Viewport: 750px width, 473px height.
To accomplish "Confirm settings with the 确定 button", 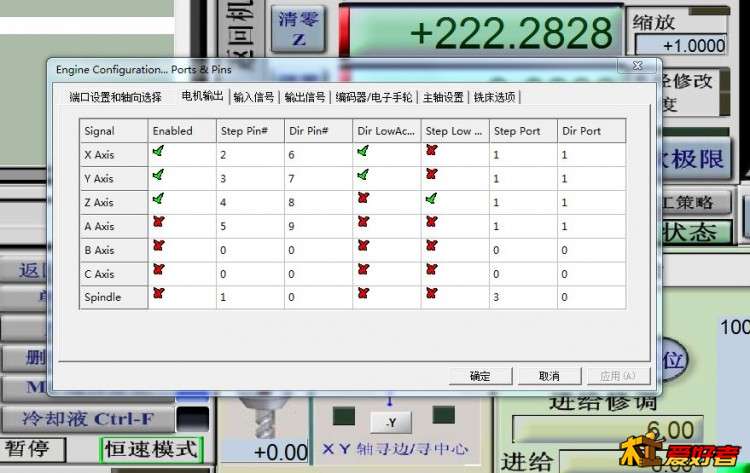I will pyautogui.click(x=480, y=376).
